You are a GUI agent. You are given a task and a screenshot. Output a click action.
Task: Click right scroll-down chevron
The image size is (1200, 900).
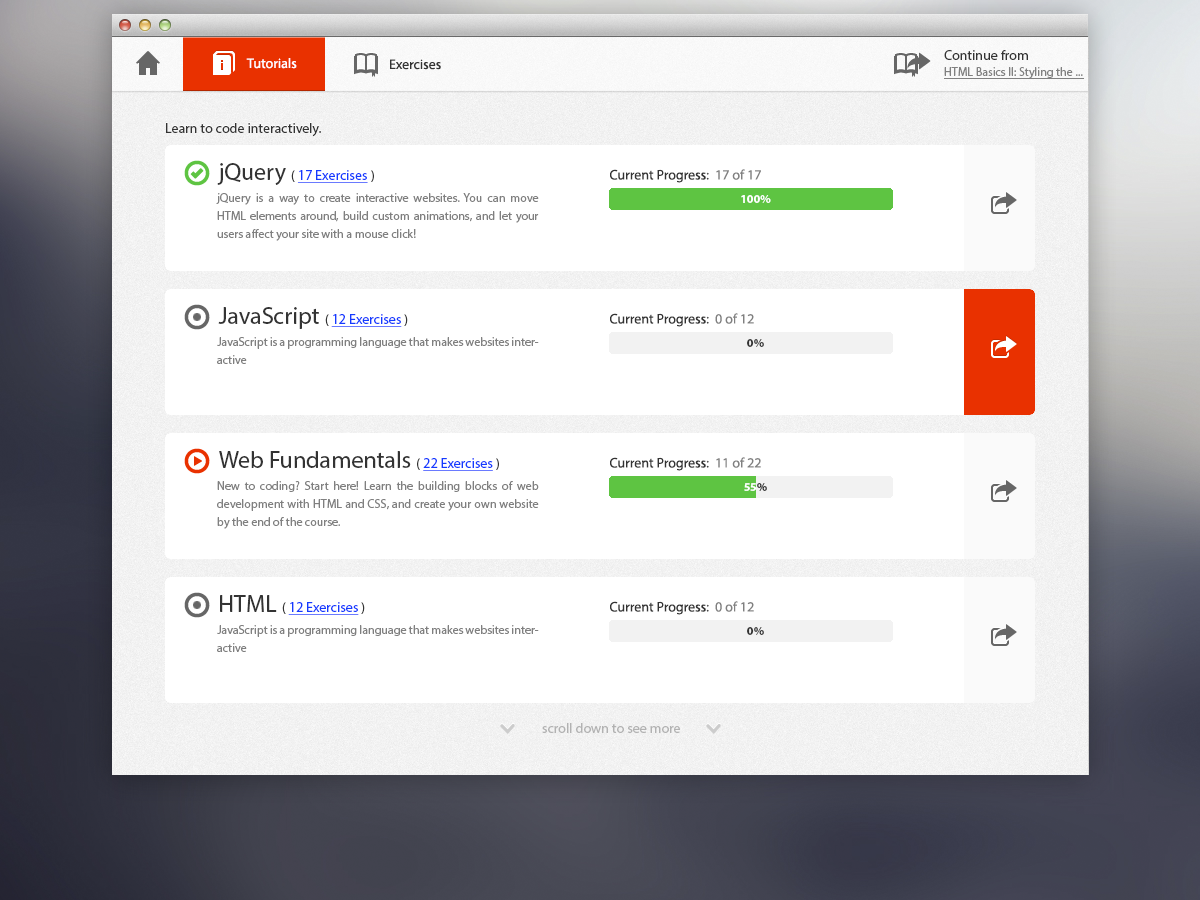[714, 729]
